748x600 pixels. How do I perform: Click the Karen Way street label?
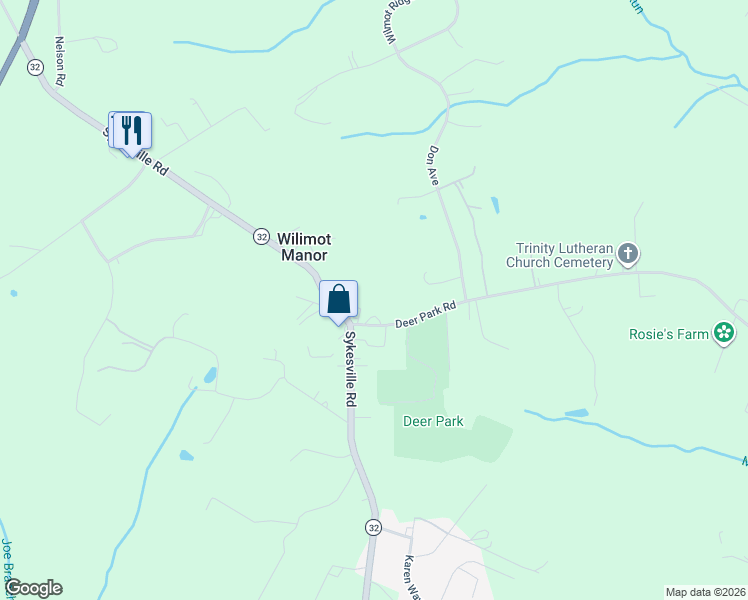pyautogui.click(x=411, y=577)
